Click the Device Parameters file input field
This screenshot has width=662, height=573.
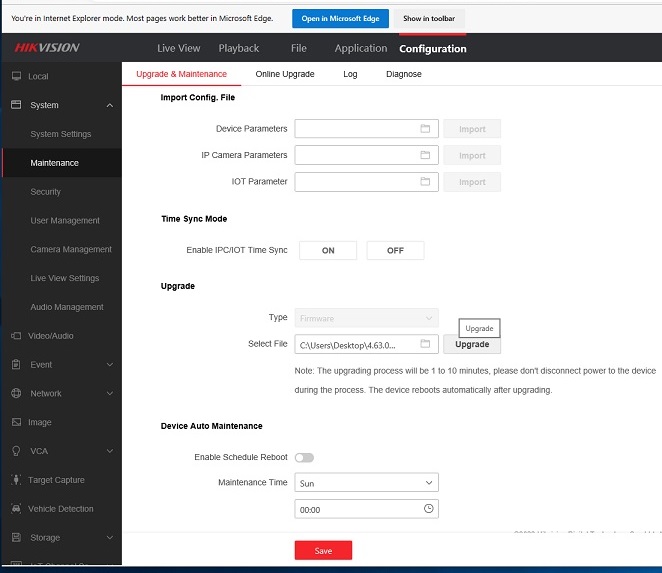click(x=355, y=129)
